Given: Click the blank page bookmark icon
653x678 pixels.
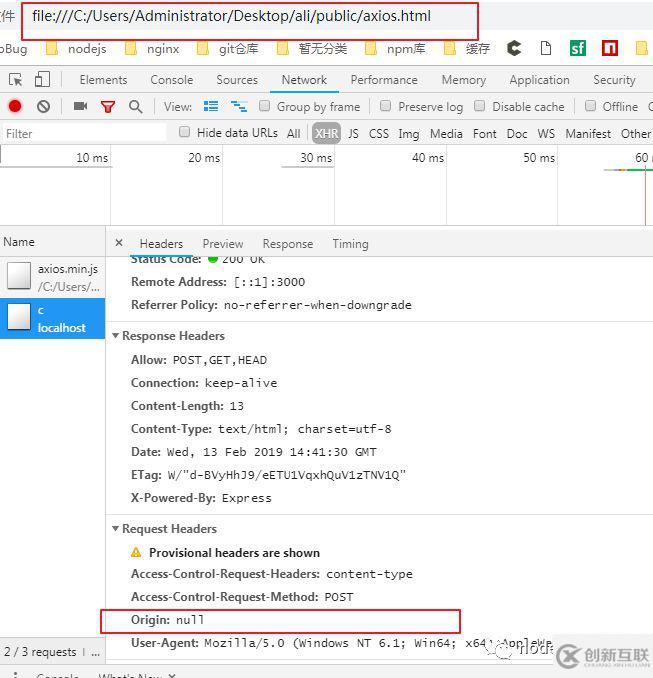Looking at the screenshot, I should (x=546, y=48).
